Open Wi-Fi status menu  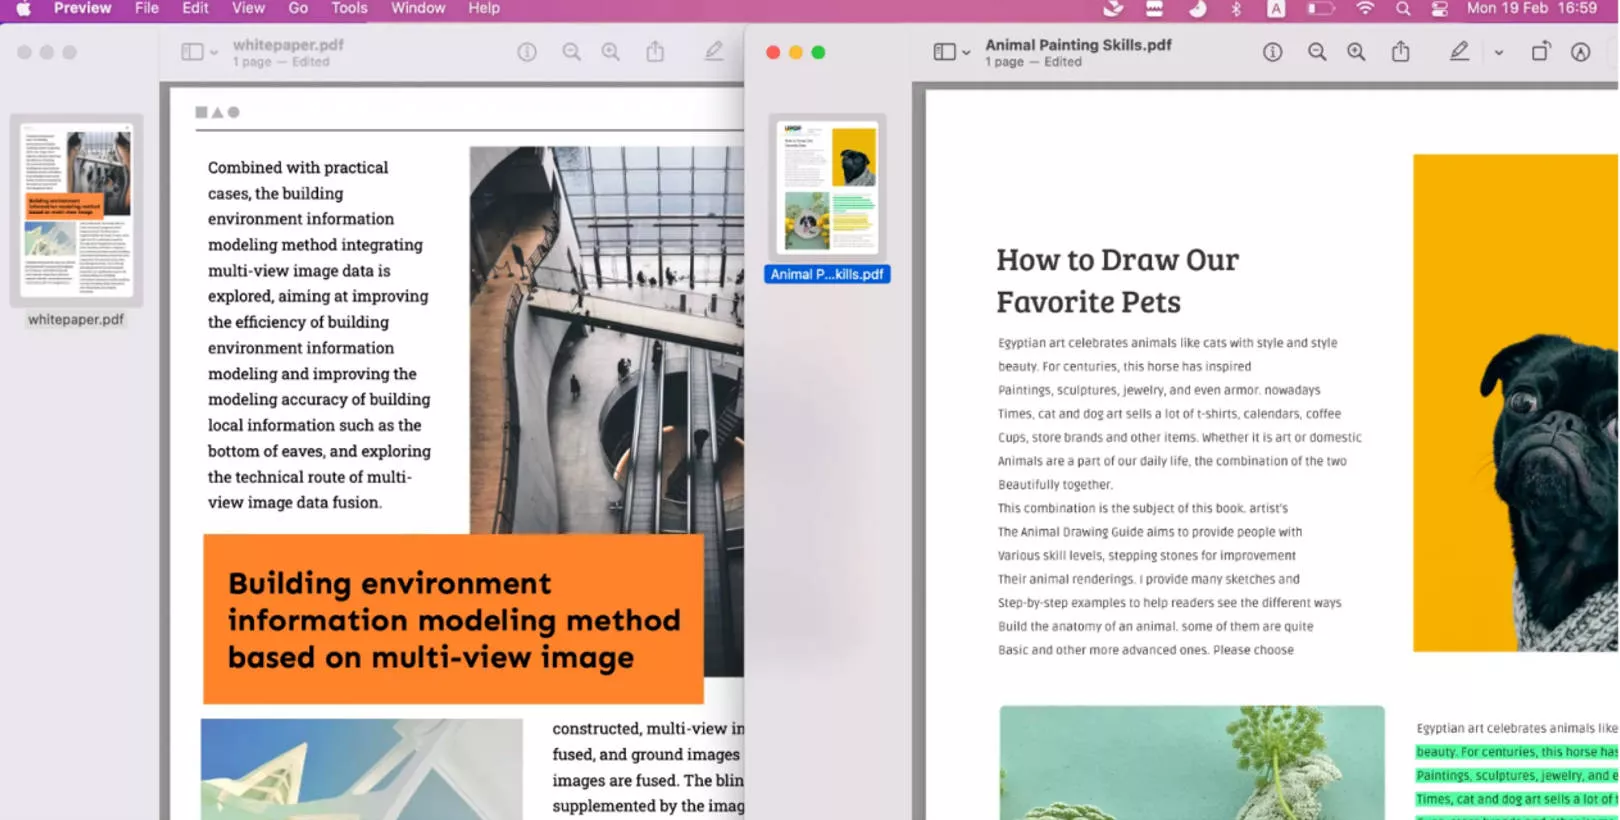pyautogui.click(x=1365, y=8)
